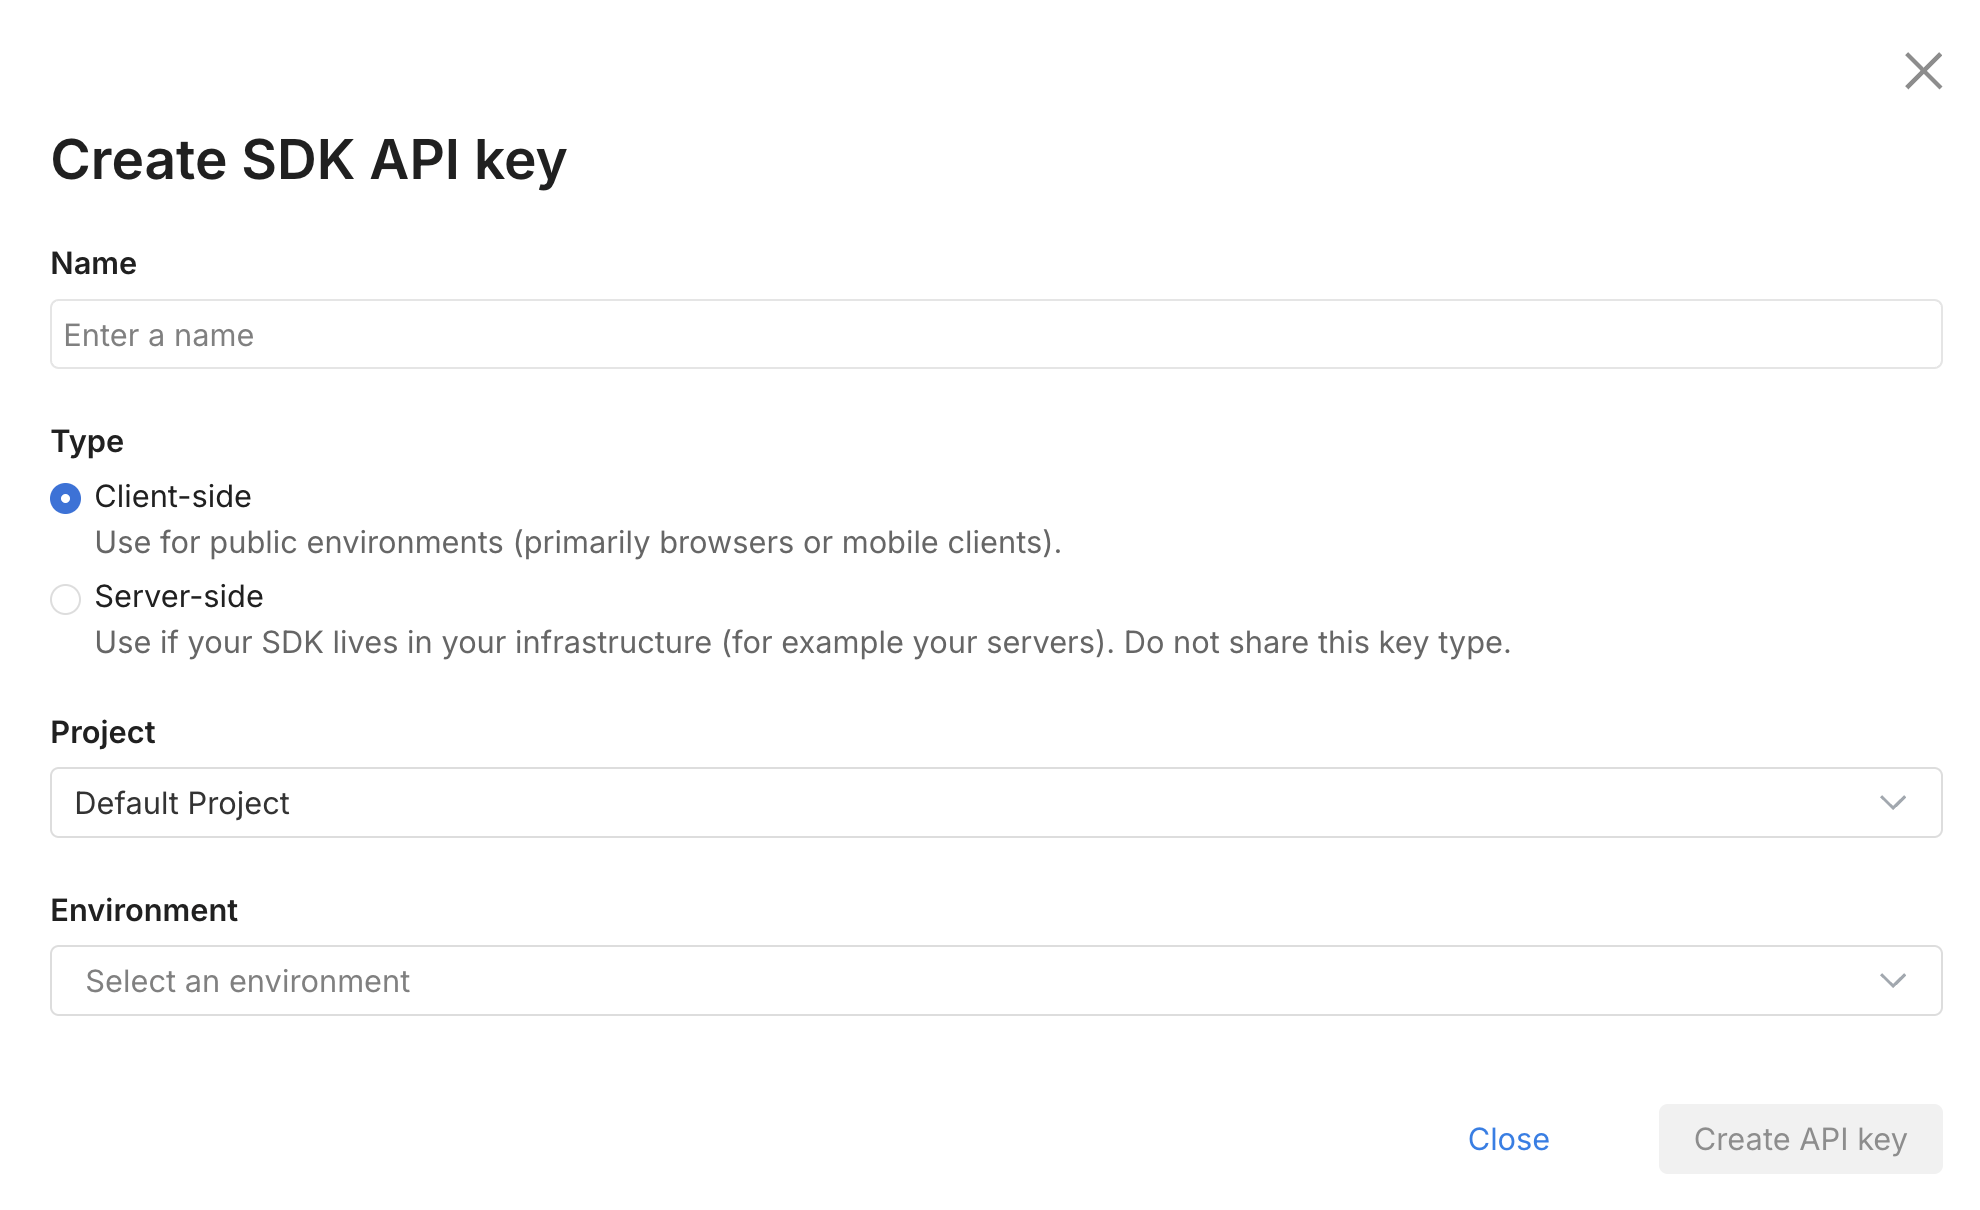Click the blue Close link
This screenshot has width=1980, height=1210.
point(1508,1139)
